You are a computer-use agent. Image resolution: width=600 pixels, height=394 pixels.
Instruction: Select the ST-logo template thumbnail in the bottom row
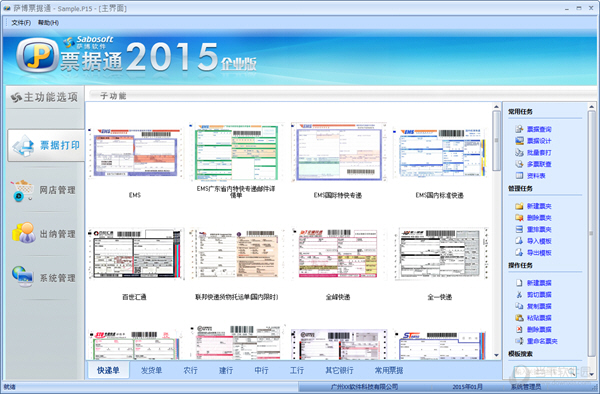coord(440,345)
